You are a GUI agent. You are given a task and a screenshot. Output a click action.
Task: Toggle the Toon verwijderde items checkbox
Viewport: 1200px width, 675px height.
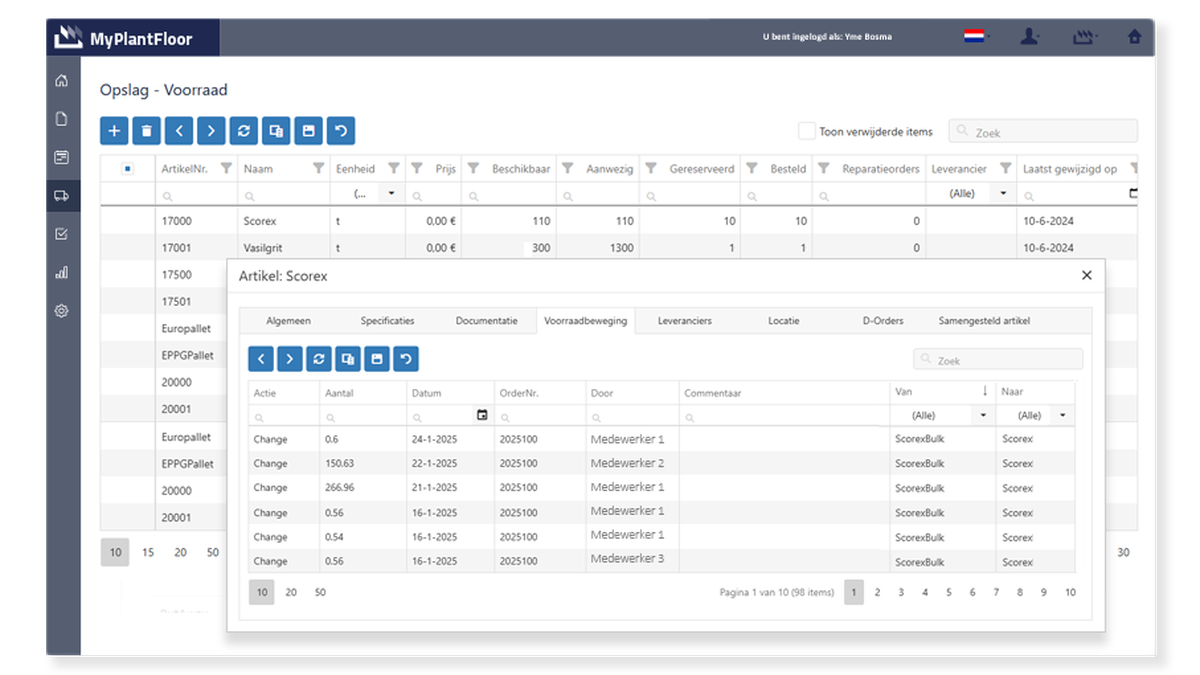(x=806, y=131)
